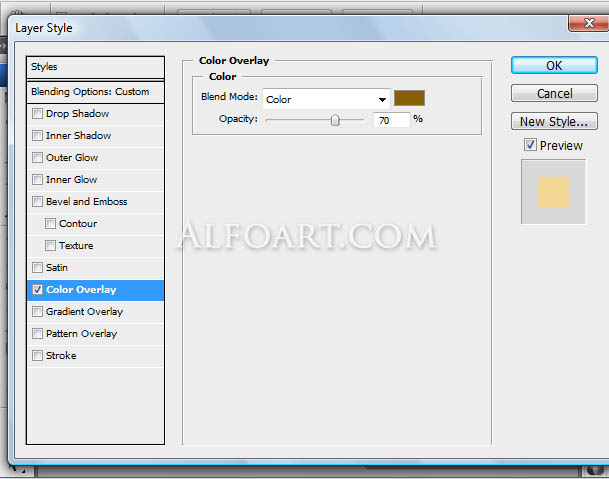609x479 pixels.
Task: Tick the Outer Glow checkbox
Action: click(37, 157)
